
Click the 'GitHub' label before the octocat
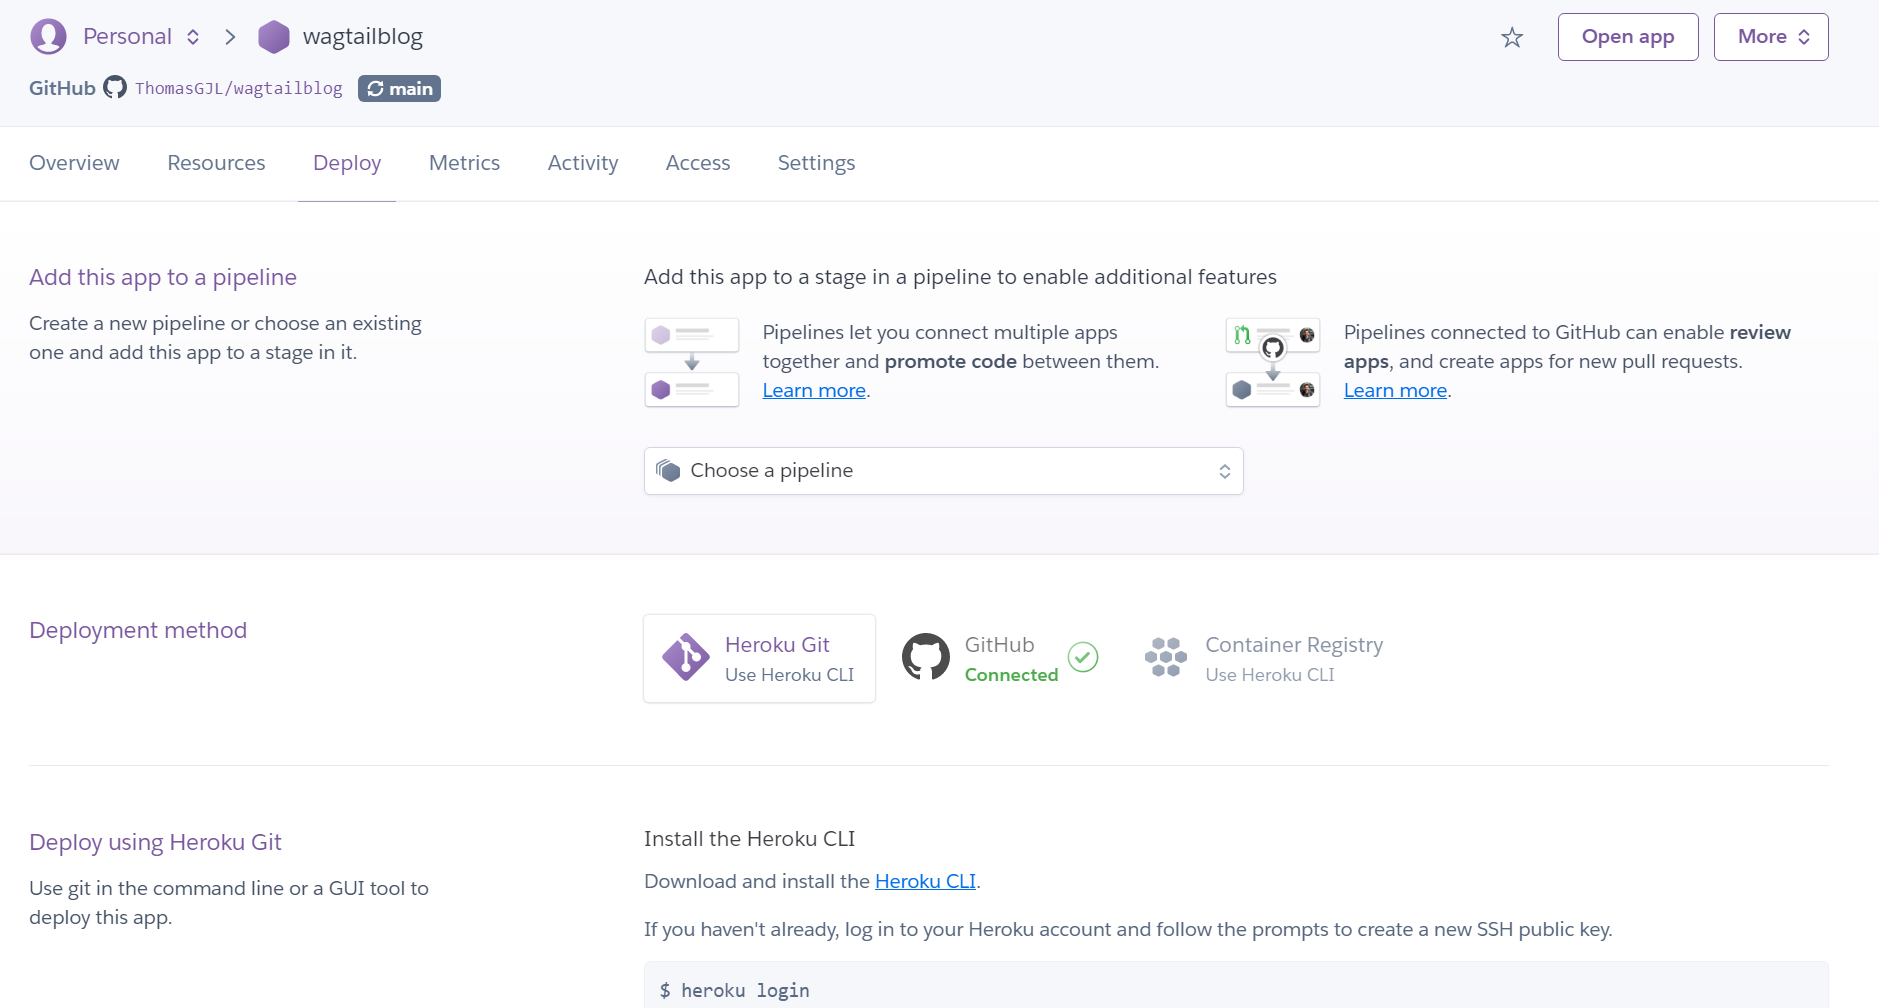point(62,88)
